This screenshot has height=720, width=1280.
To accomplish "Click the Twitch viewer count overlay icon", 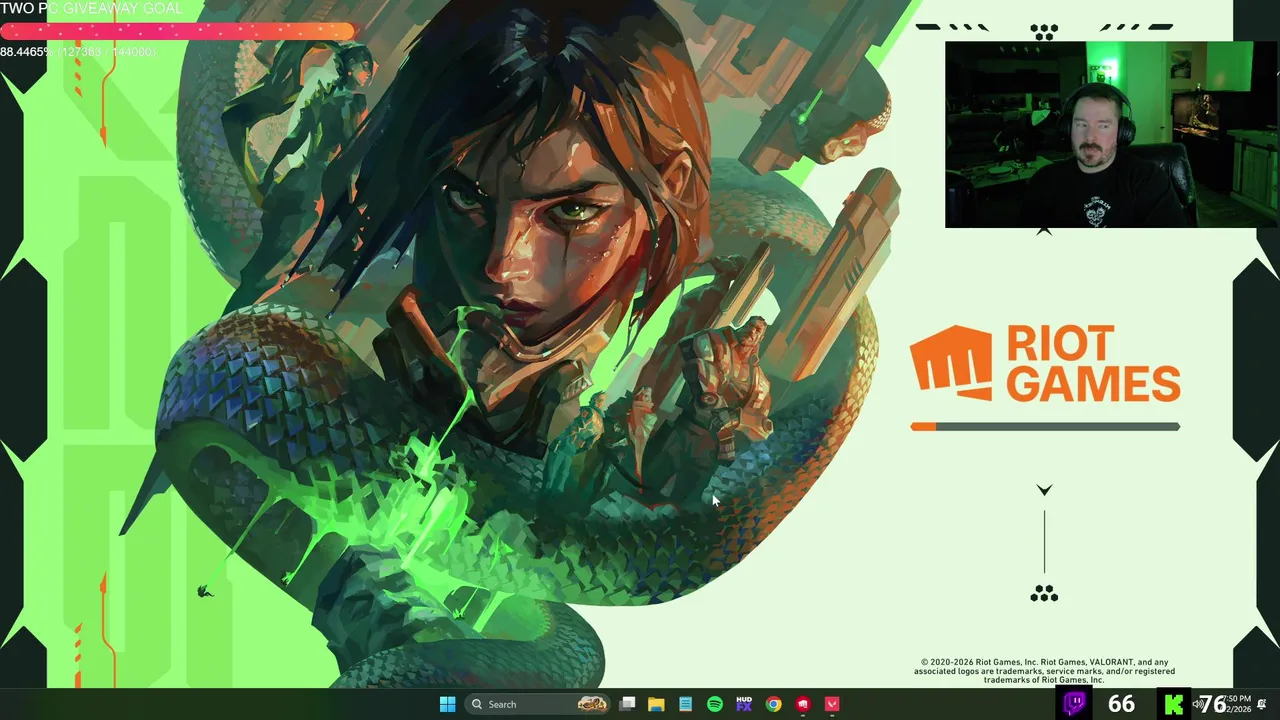I will (x=1075, y=703).
